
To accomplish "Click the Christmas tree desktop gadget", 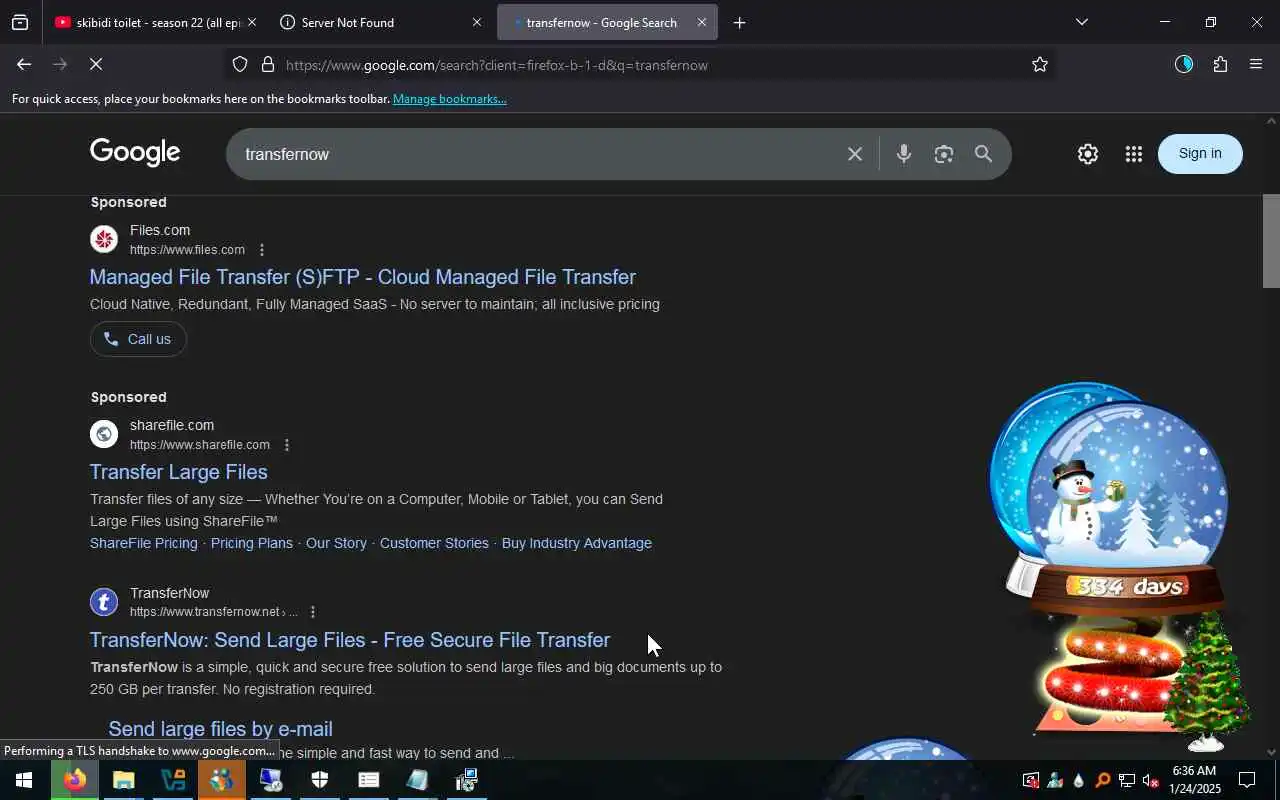I will tap(1208, 680).
